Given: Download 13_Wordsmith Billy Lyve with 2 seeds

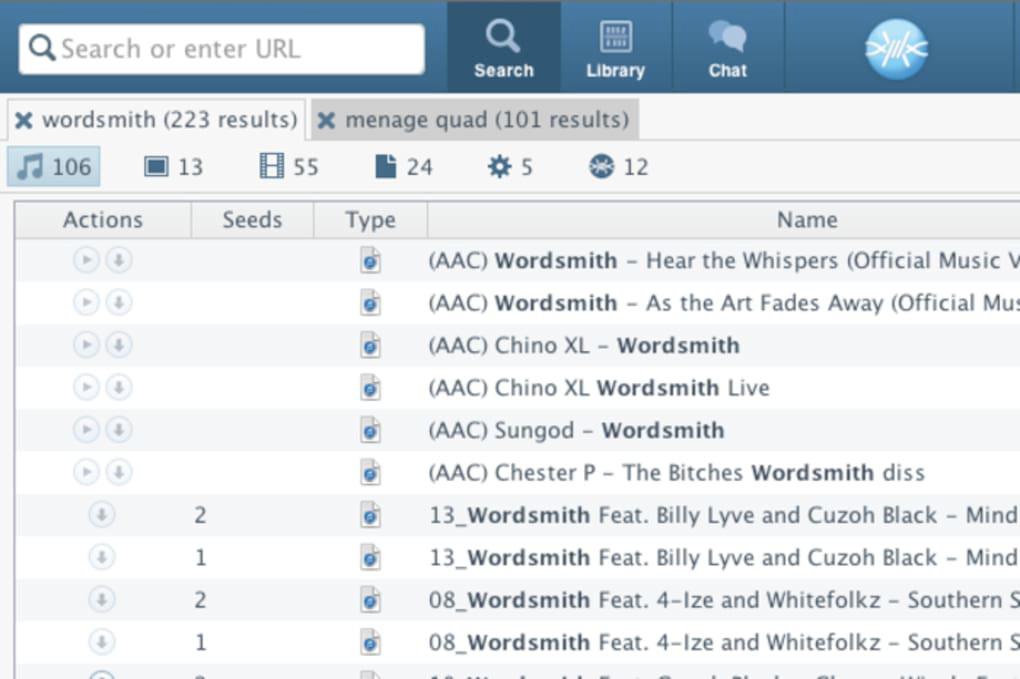Looking at the screenshot, I should pos(102,514).
